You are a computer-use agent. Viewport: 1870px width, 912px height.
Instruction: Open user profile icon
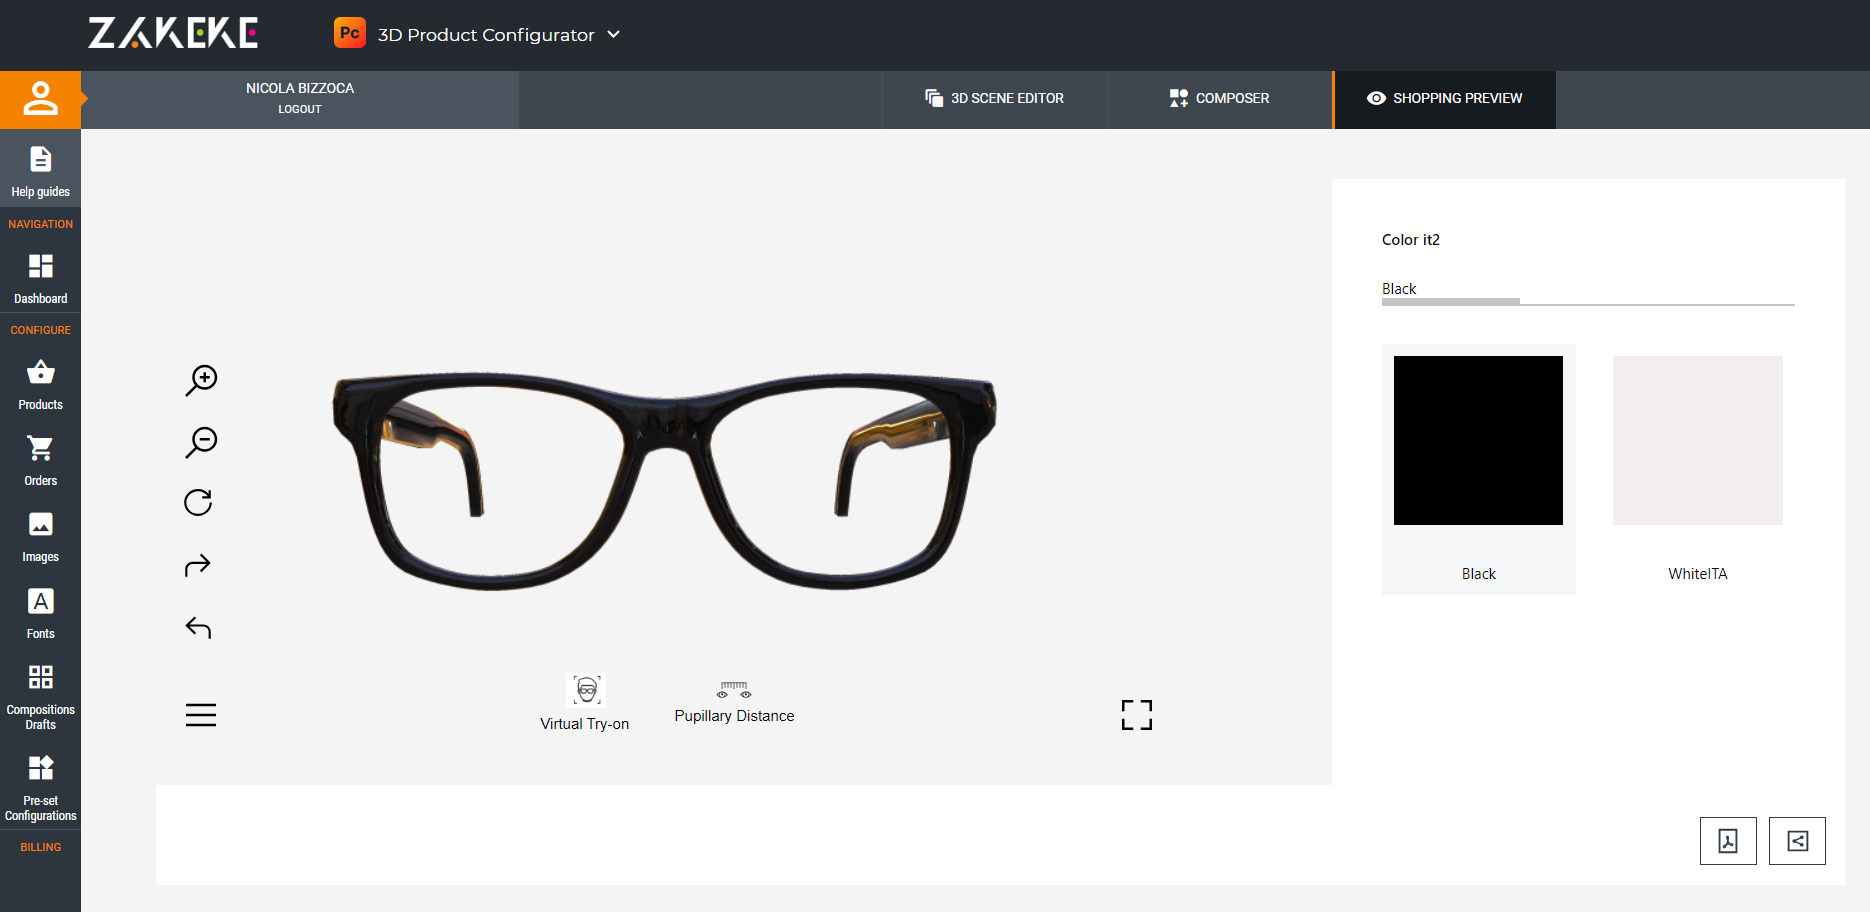tap(40, 99)
